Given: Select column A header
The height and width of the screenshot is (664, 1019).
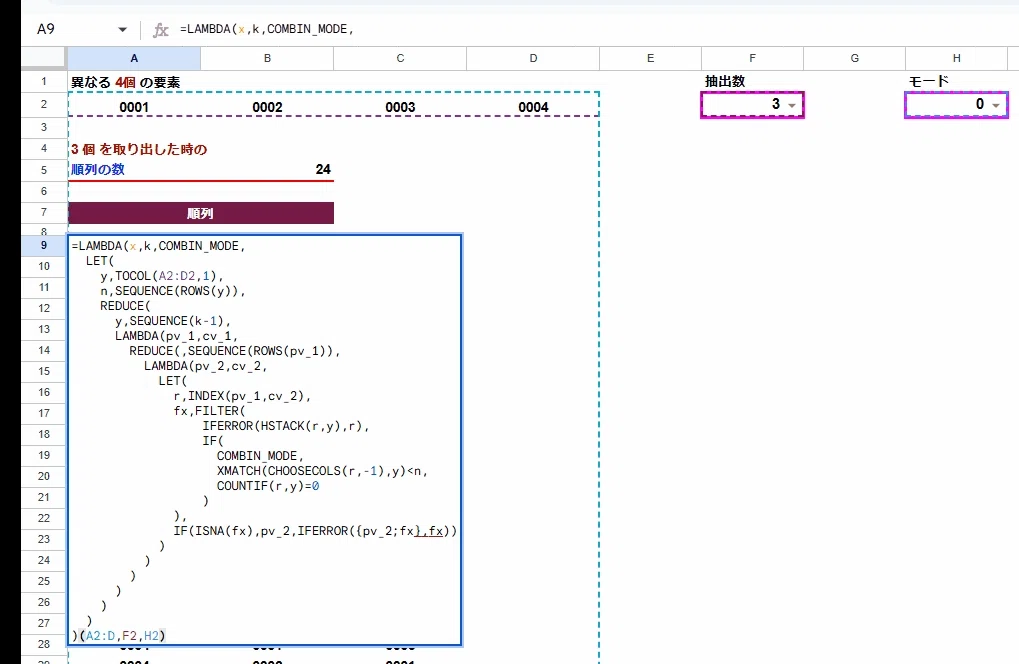Looking at the screenshot, I should (x=134, y=58).
